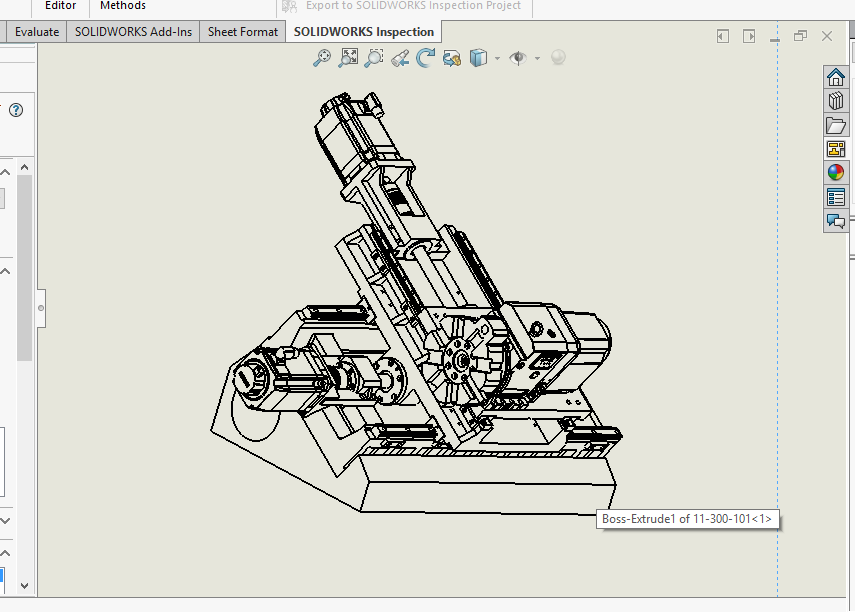Click the Zoom to Fit magnifier icon
This screenshot has height=612, width=855.
click(322, 58)
